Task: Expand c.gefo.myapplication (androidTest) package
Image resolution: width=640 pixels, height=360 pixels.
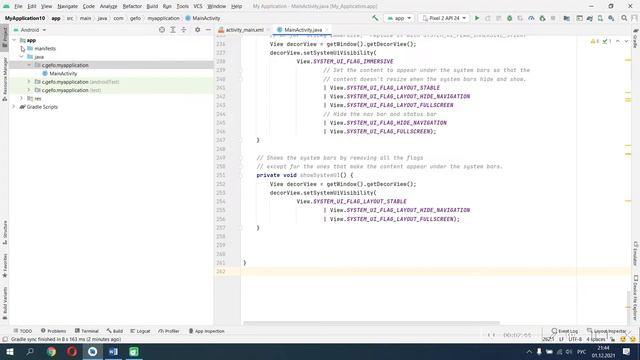Action: (29, 82)
